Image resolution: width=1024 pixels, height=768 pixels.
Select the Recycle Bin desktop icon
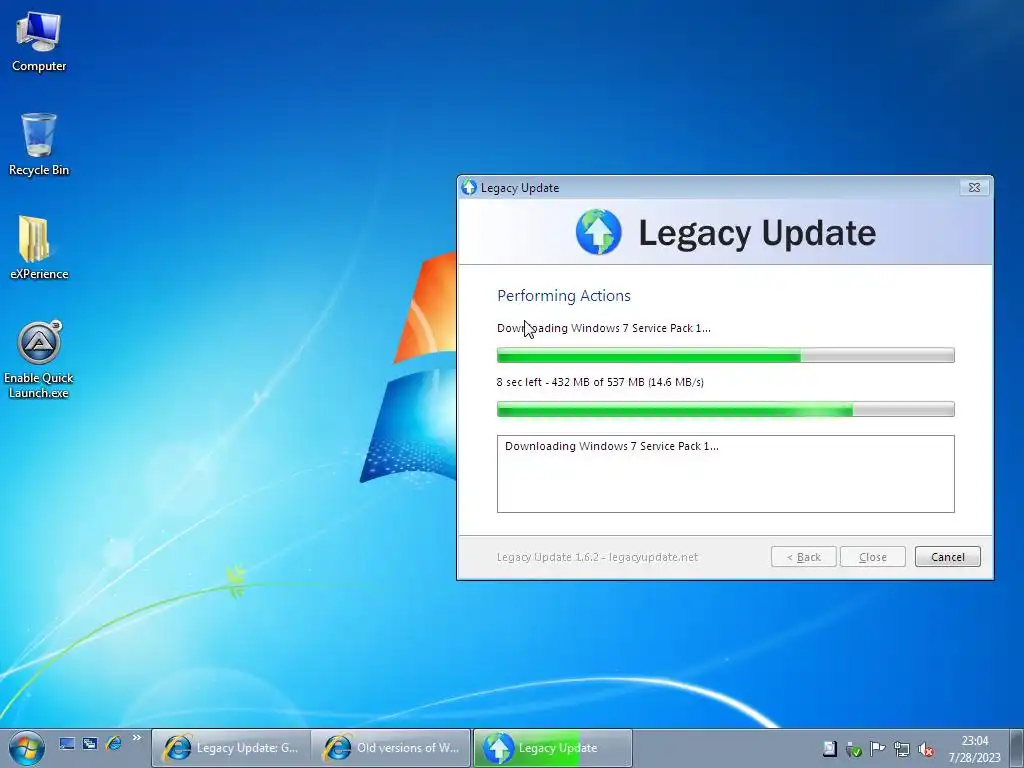[39, 145]
